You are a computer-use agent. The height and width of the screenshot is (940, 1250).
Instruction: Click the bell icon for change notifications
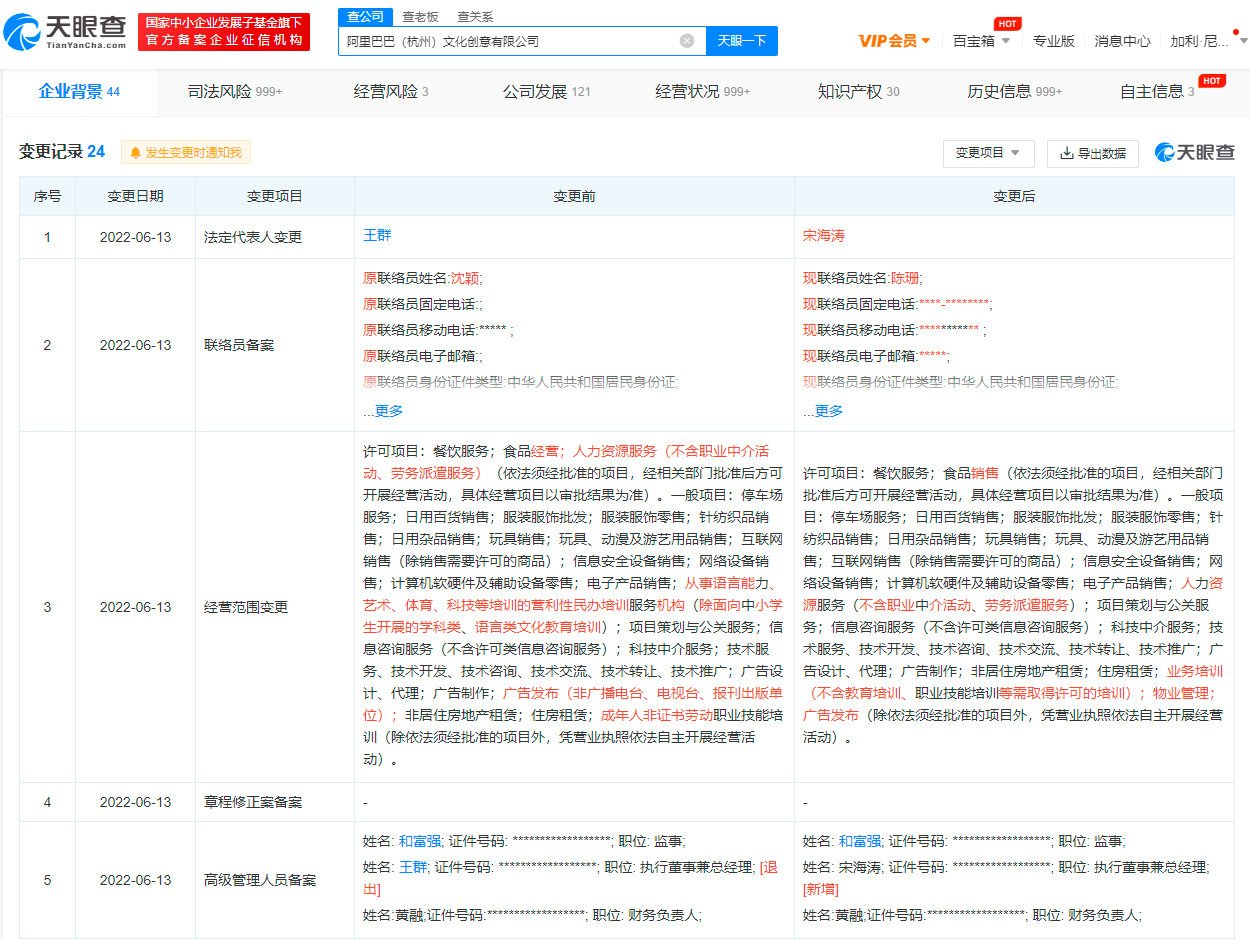[x=135, y=153]
